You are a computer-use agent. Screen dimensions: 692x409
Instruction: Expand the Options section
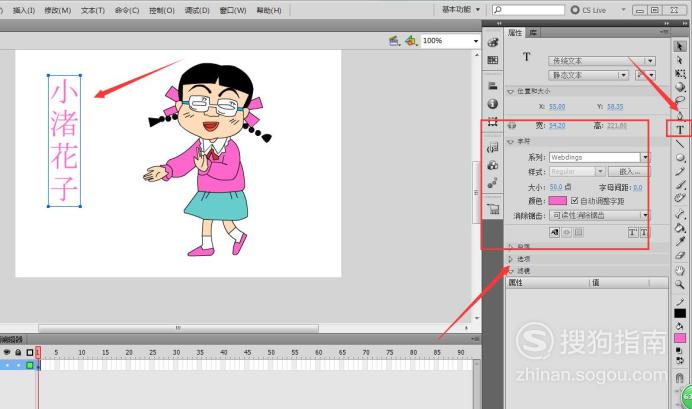click(511, 259)
